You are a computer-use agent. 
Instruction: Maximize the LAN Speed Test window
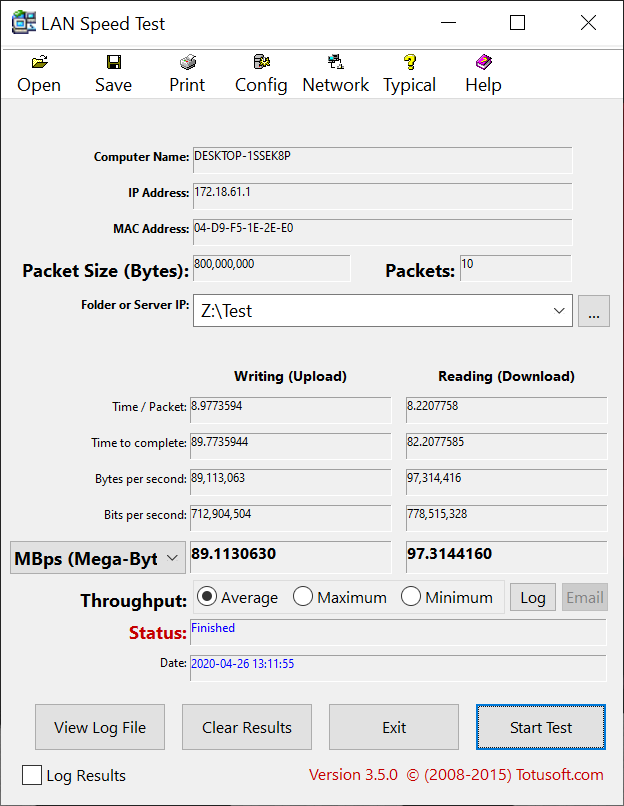point(517,23)
